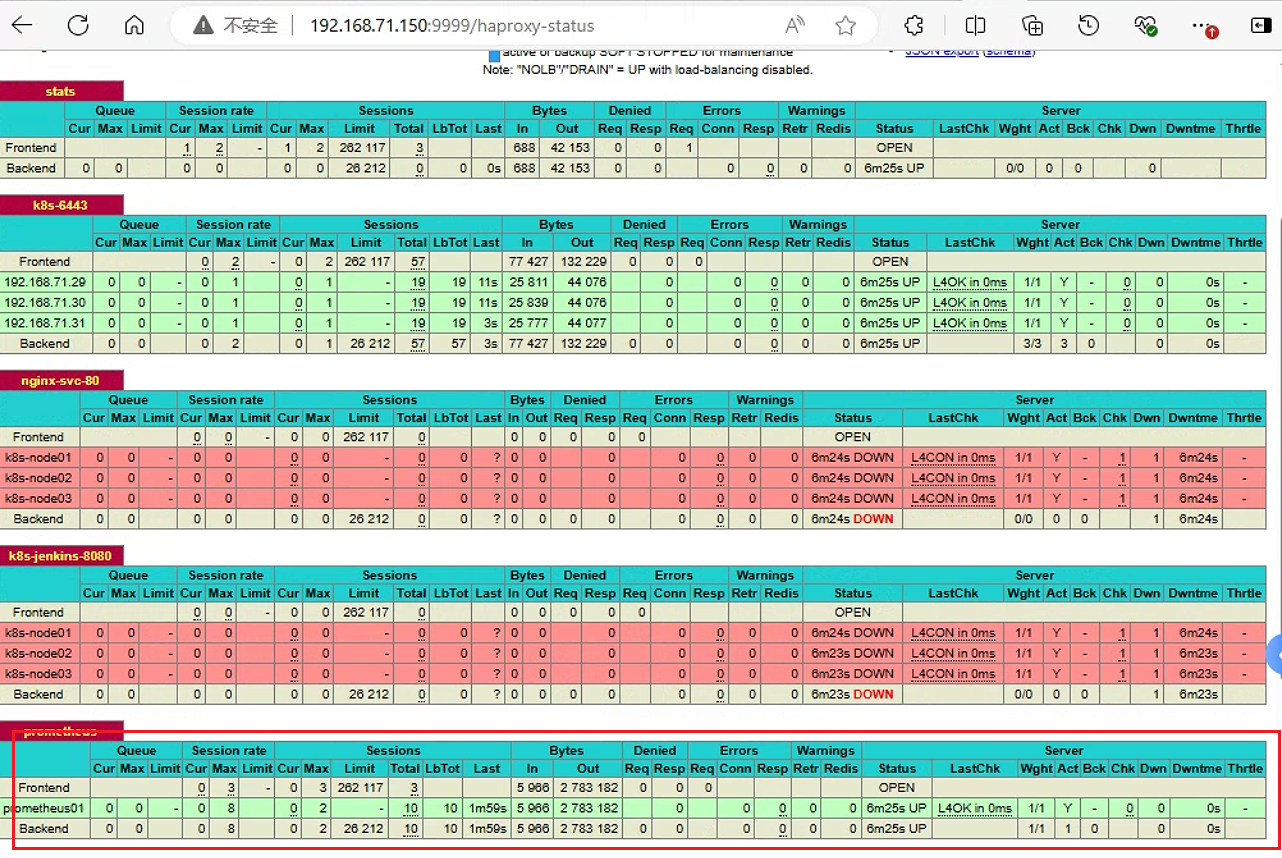Click L4CON in 0ms for k8s-jenkins-8080 k8s-node02
The width and height of the screenshot is (1282, 858).
point(953,653)
